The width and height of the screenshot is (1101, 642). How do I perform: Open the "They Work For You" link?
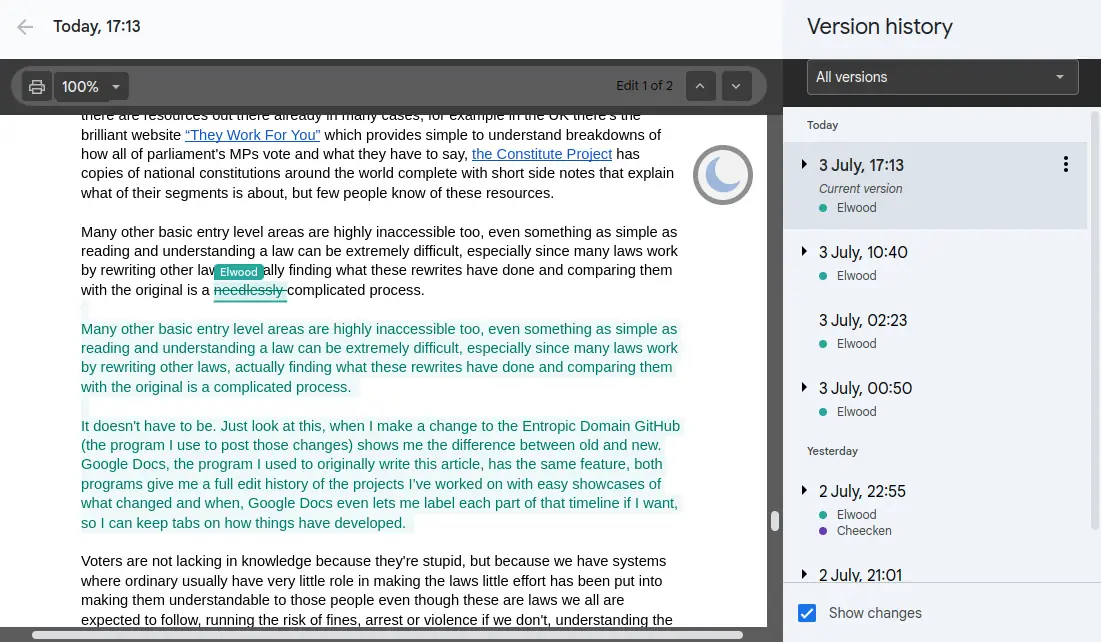(252, 134)
